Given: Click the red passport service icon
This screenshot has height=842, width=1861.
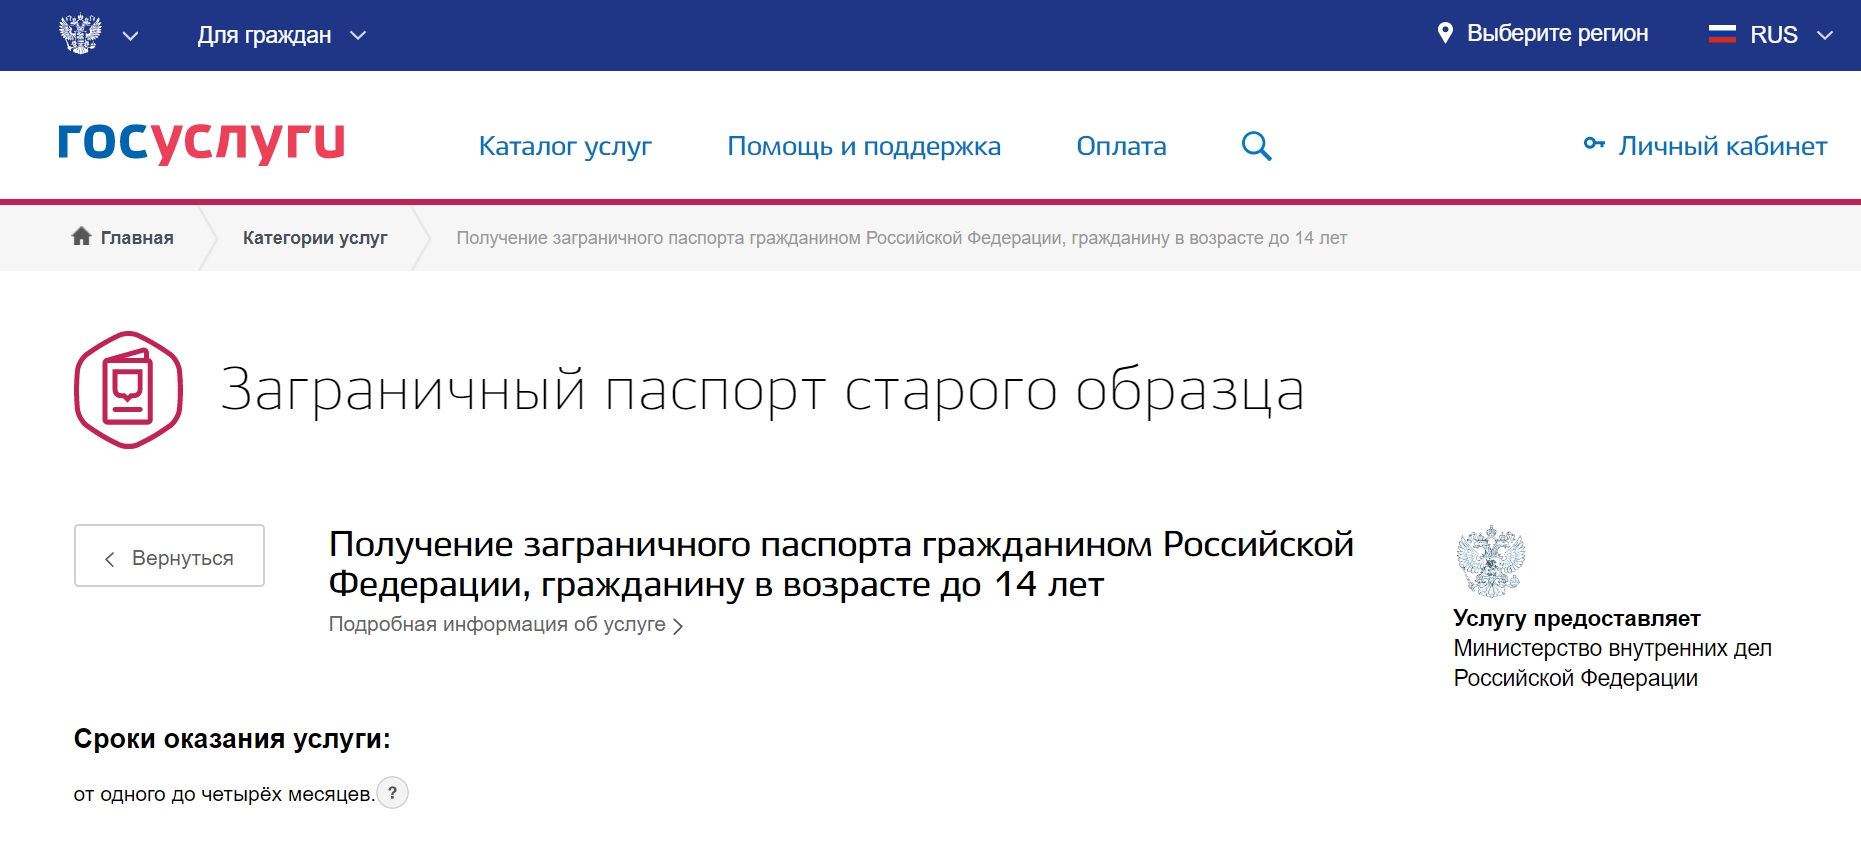Looking at the screenshot, I should 128,390.
